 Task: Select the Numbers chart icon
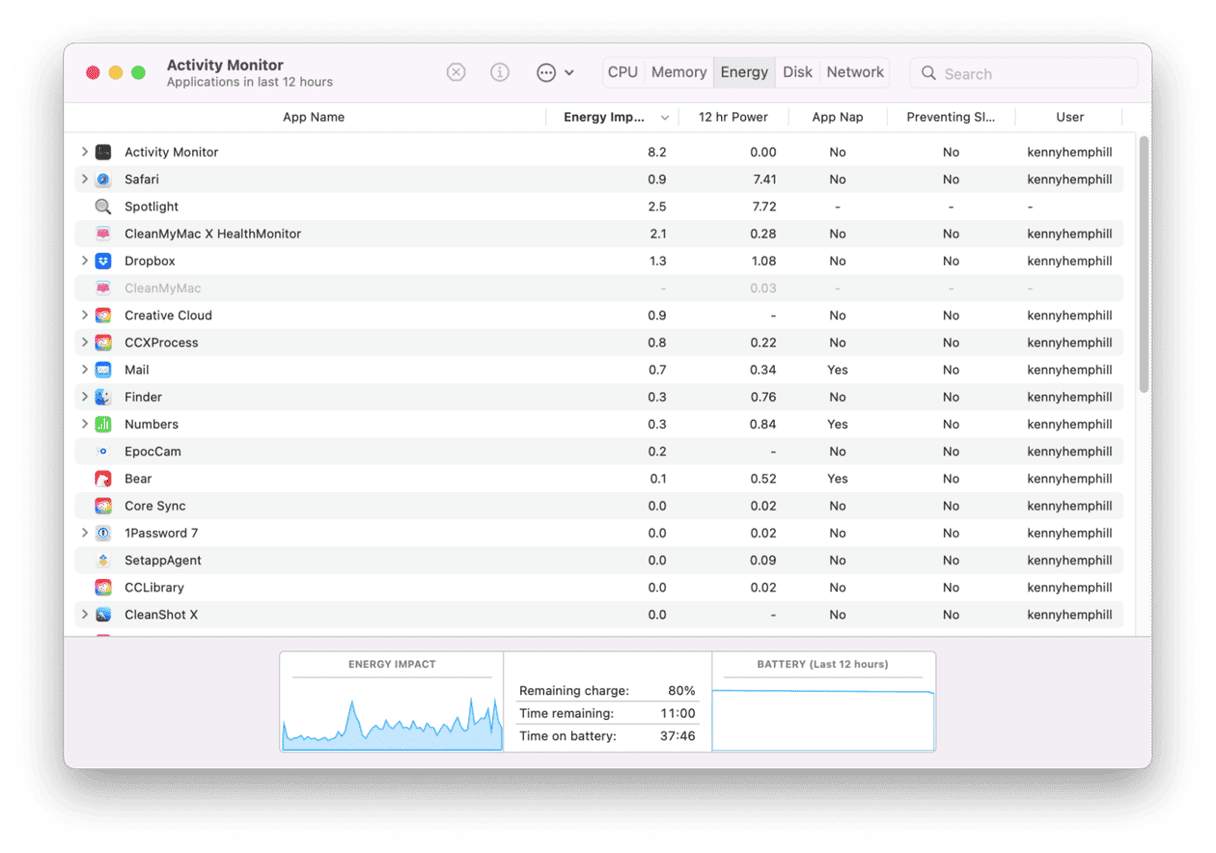tap(103, 424)
